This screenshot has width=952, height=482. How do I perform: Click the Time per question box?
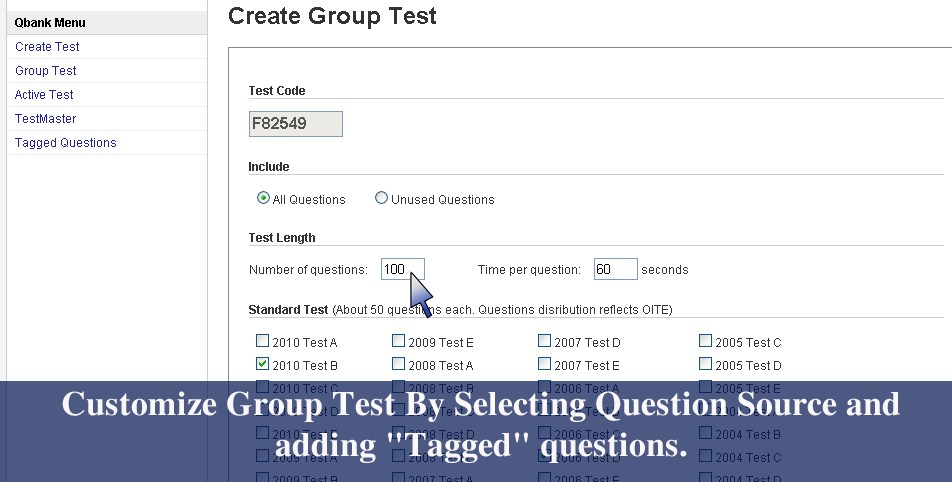click(615, 269)
